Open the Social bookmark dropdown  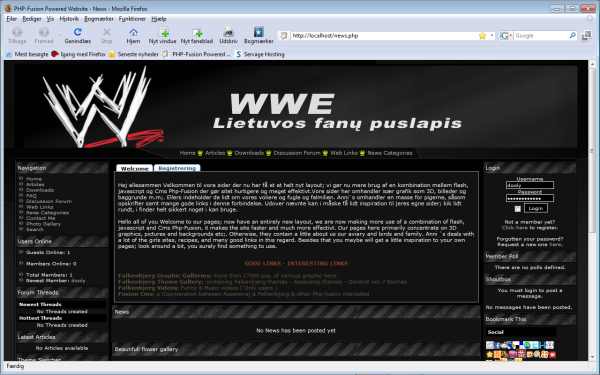[521, 332]
